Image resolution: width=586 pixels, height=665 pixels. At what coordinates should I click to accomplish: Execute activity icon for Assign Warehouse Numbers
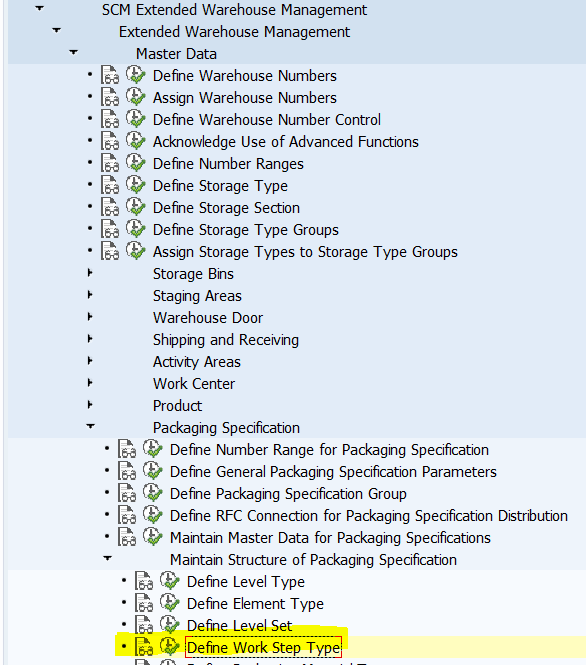(x=136, y=97)
